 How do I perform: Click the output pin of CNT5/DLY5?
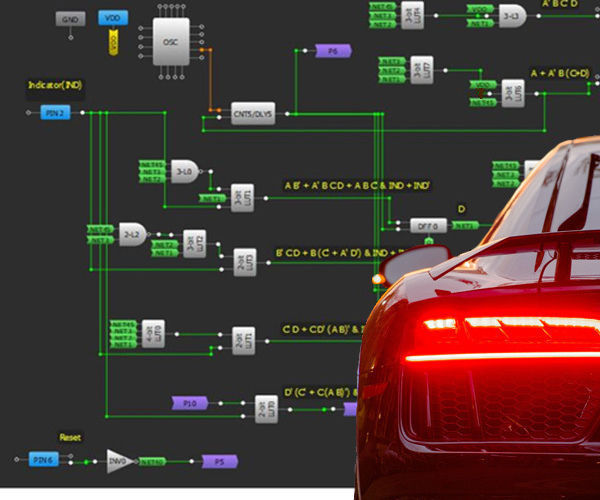pos(287,114)
